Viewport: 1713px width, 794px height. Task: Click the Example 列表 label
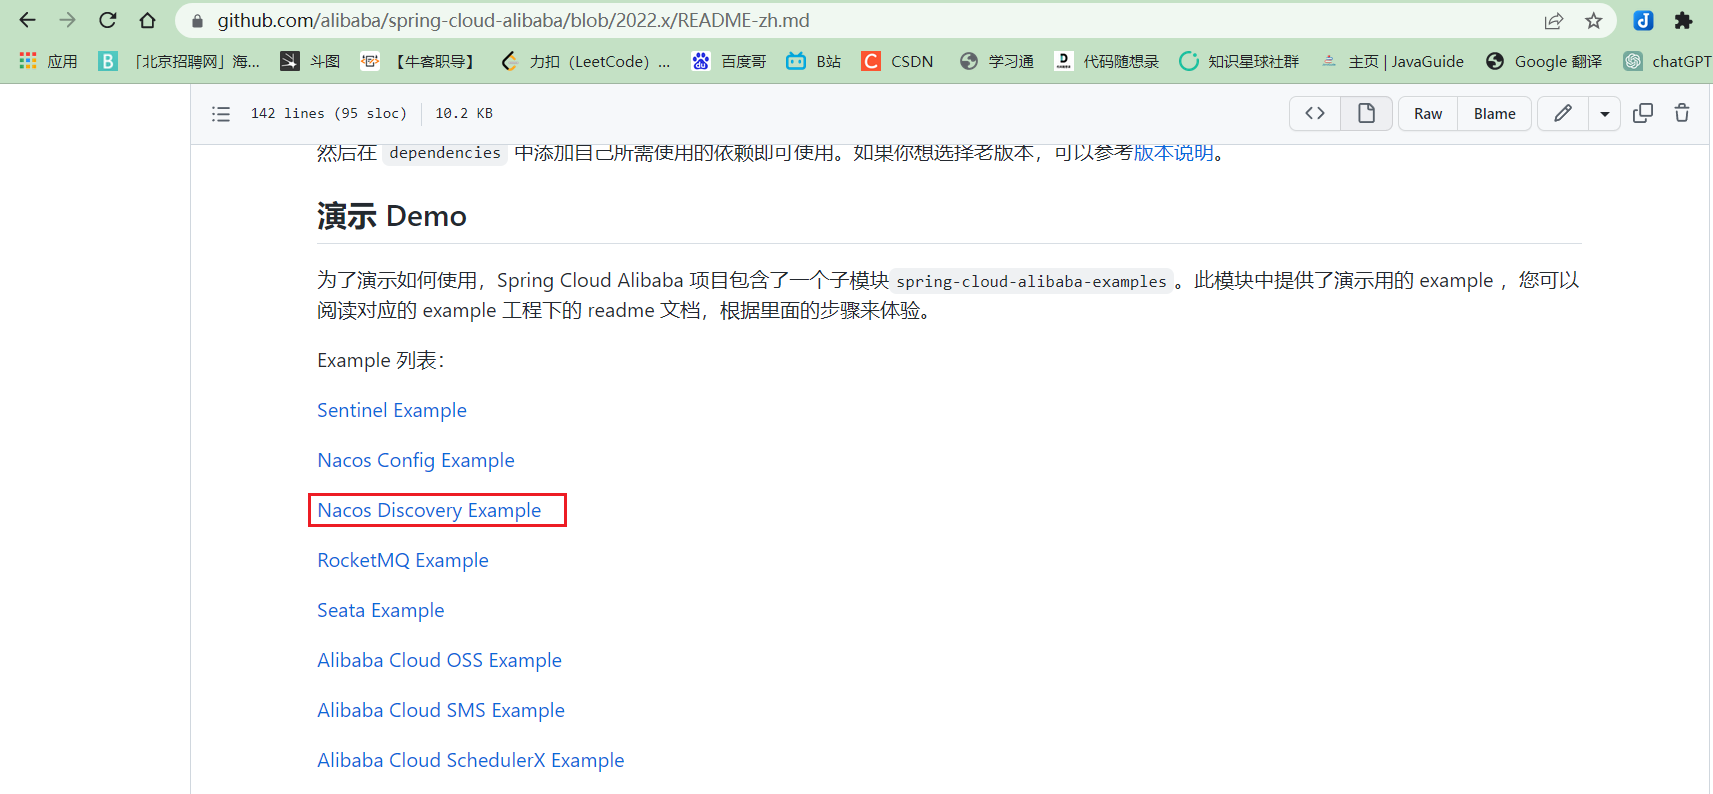click(381, 360)
